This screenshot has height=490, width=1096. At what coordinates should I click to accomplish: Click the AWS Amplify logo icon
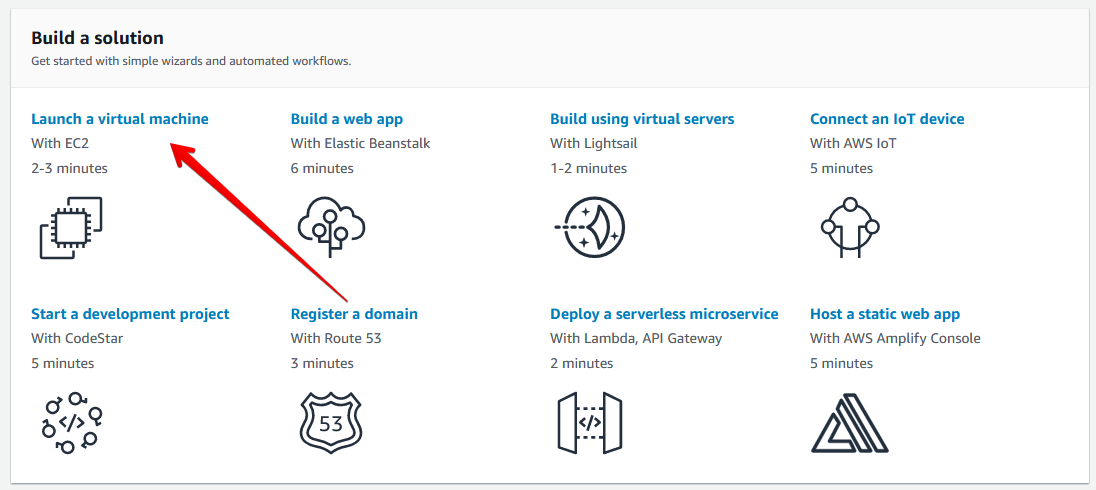[849, 422]
